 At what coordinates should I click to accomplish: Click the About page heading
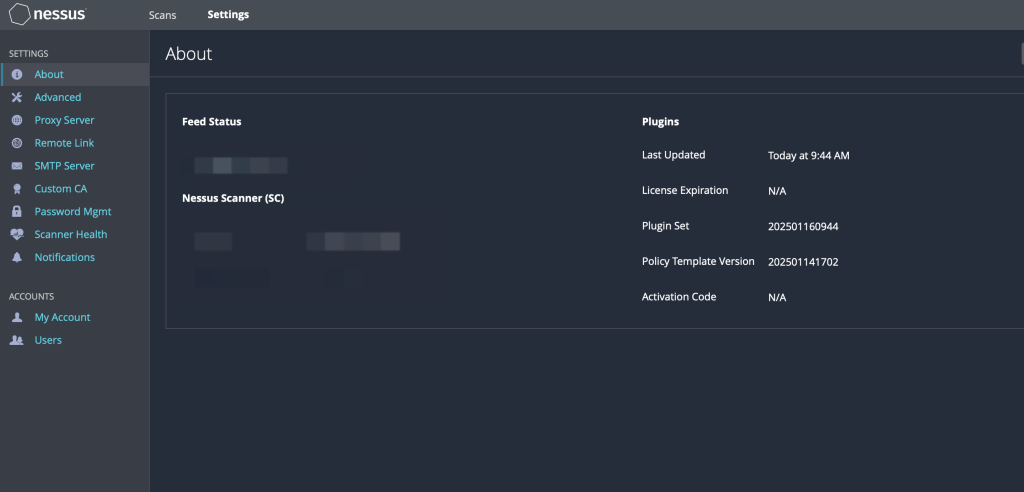(x=189, y=54)
